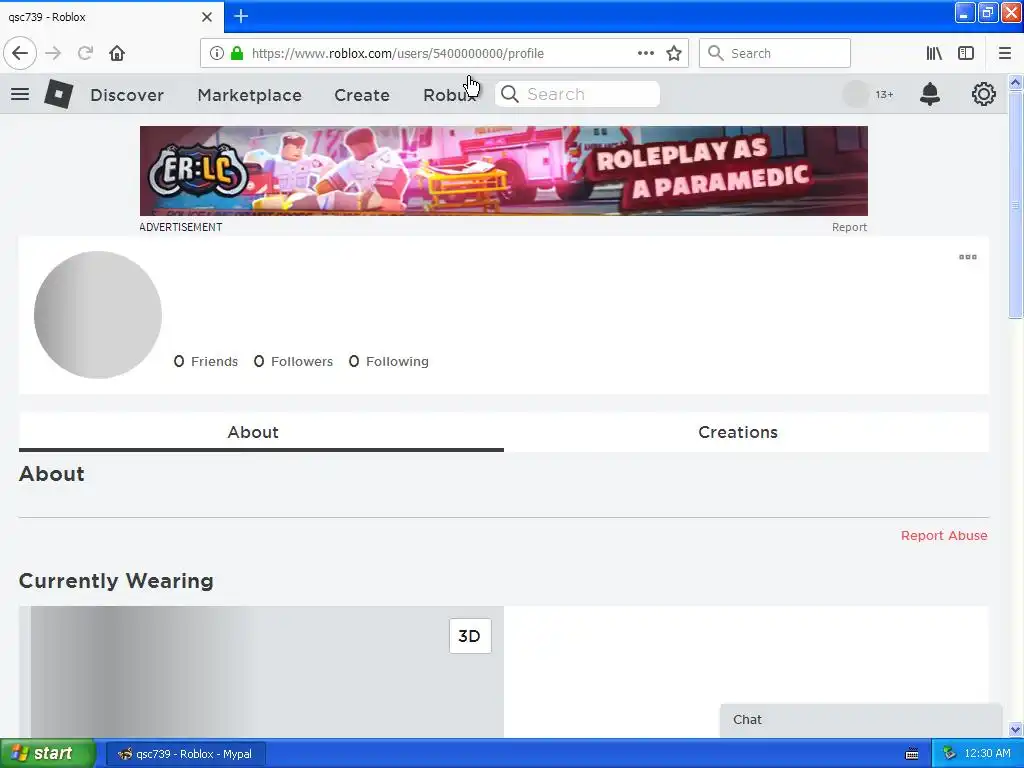Screen dimensions: 1024x768
Task: Go to Discover in Roblox navigation
Action: point(127,95)
